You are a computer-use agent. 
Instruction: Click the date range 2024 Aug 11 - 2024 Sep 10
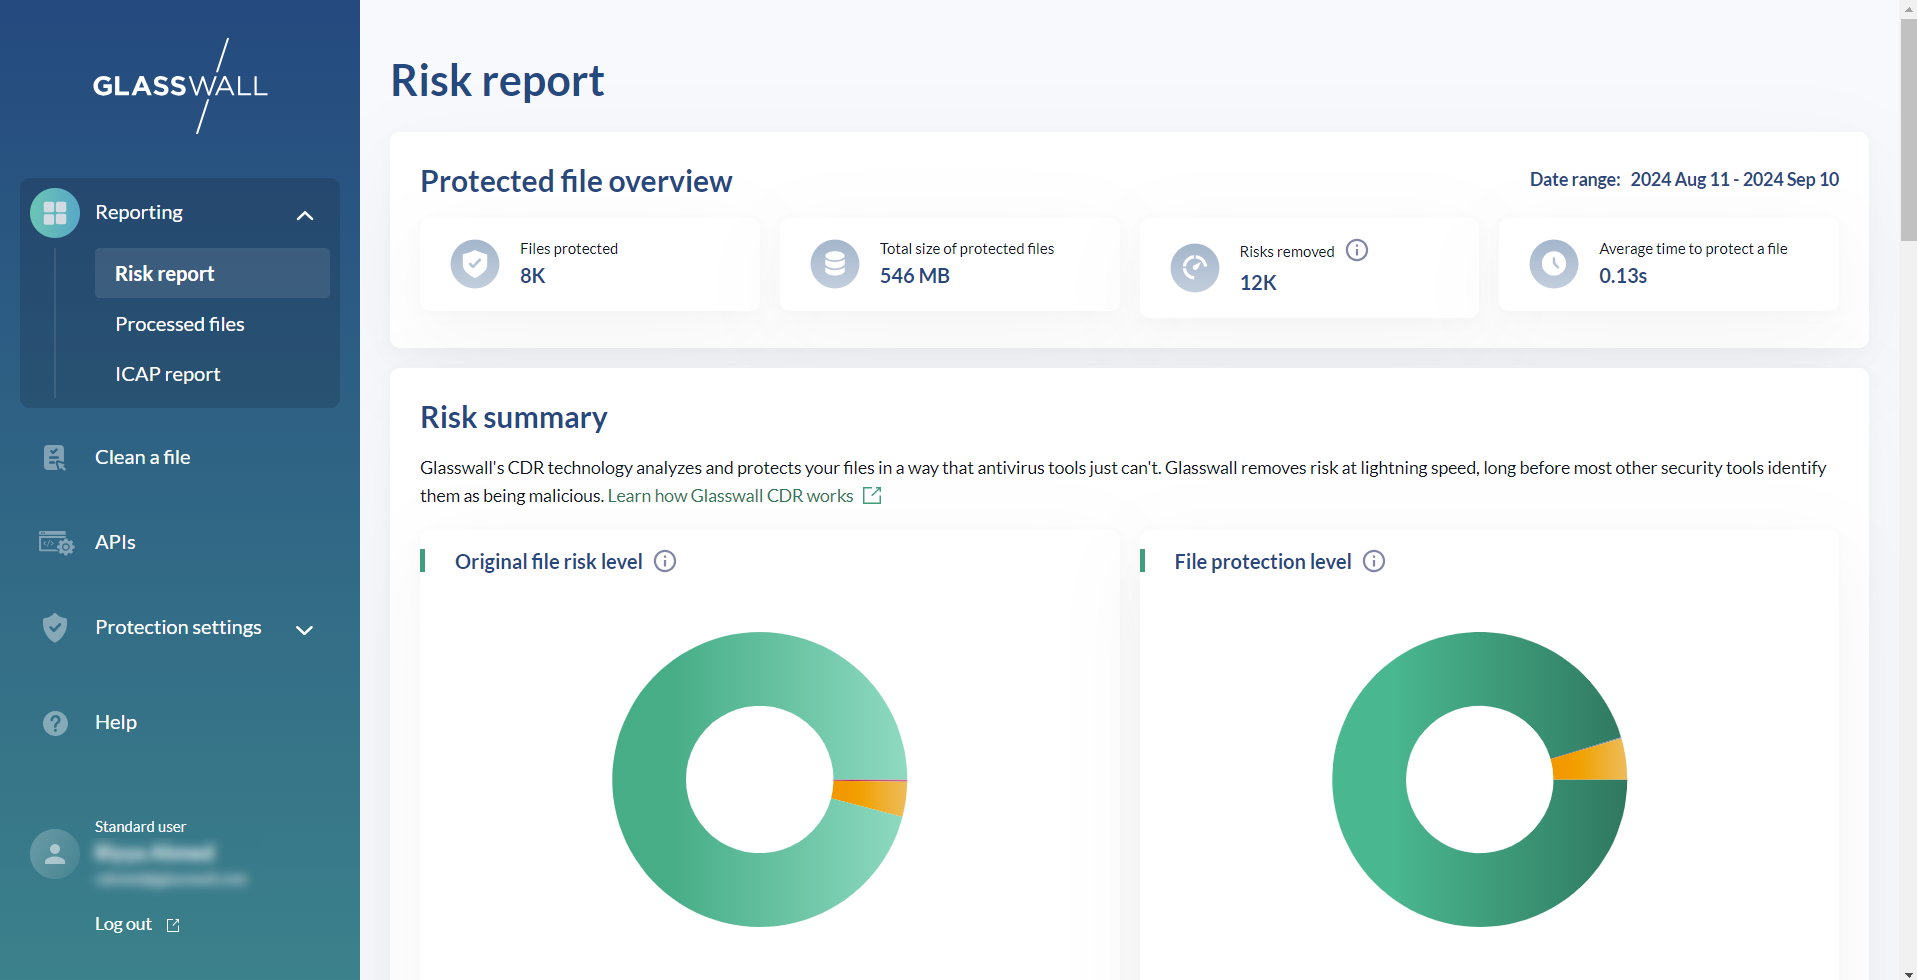pos(1734,179)
